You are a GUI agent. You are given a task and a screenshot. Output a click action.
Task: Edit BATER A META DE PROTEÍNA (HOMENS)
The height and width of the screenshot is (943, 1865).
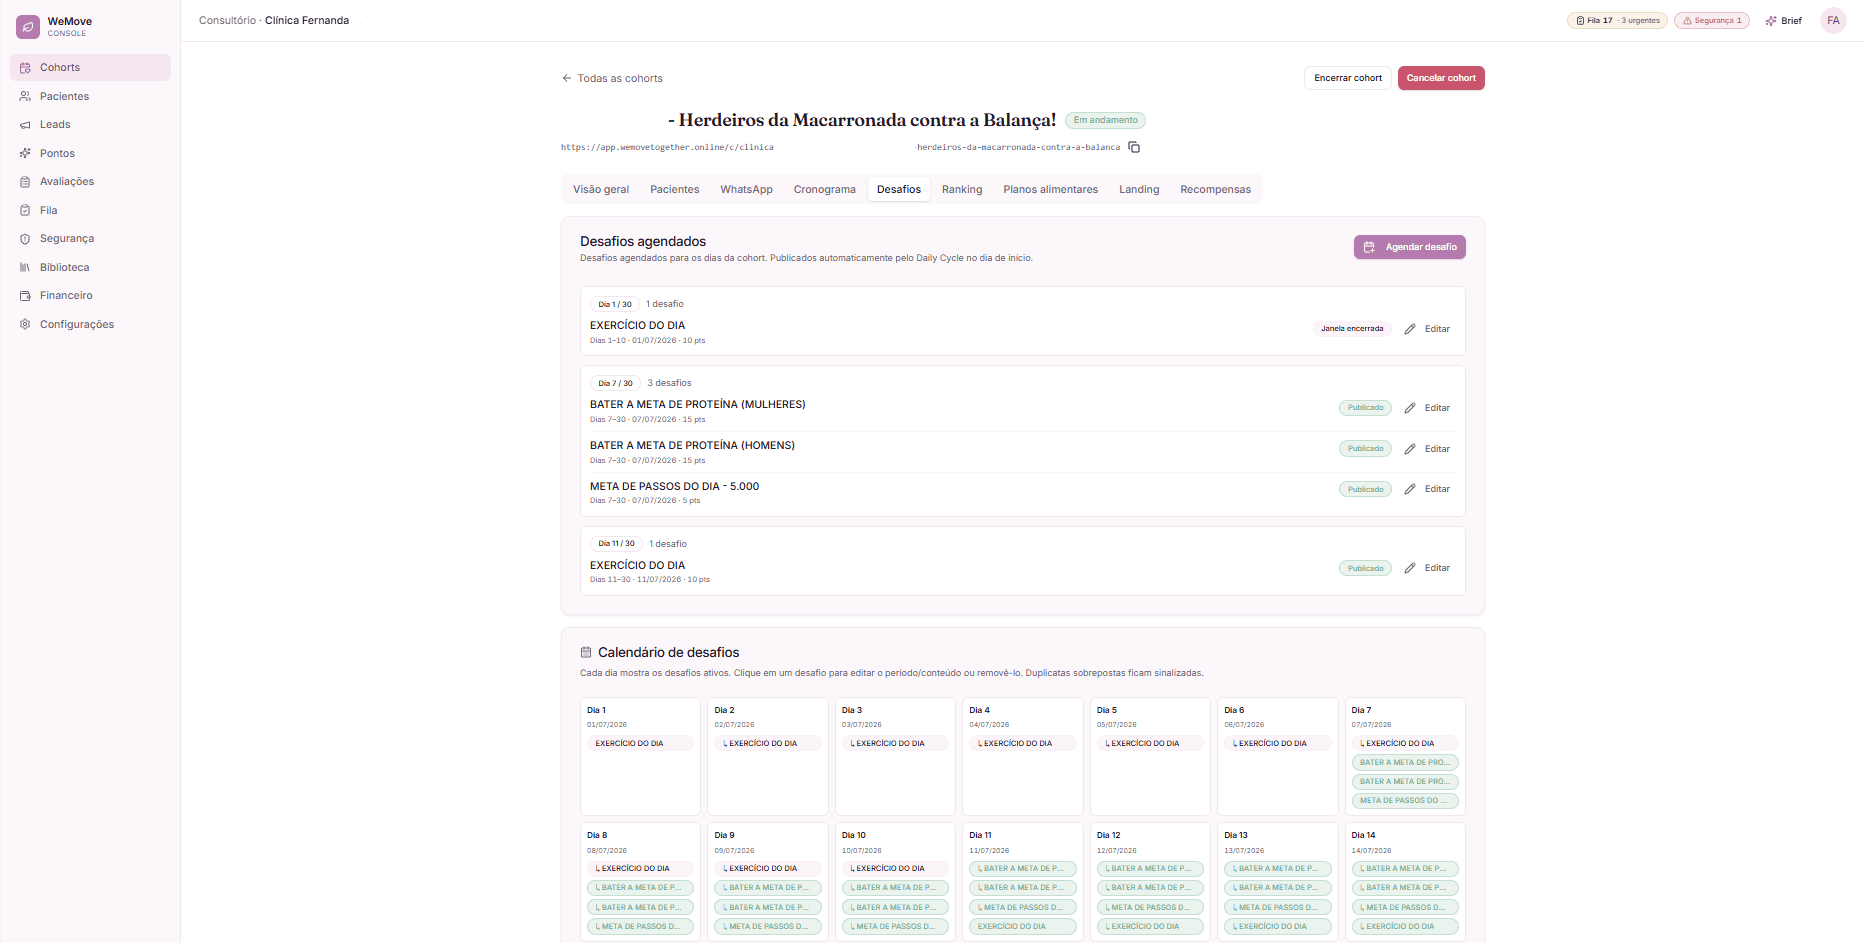1427,449
